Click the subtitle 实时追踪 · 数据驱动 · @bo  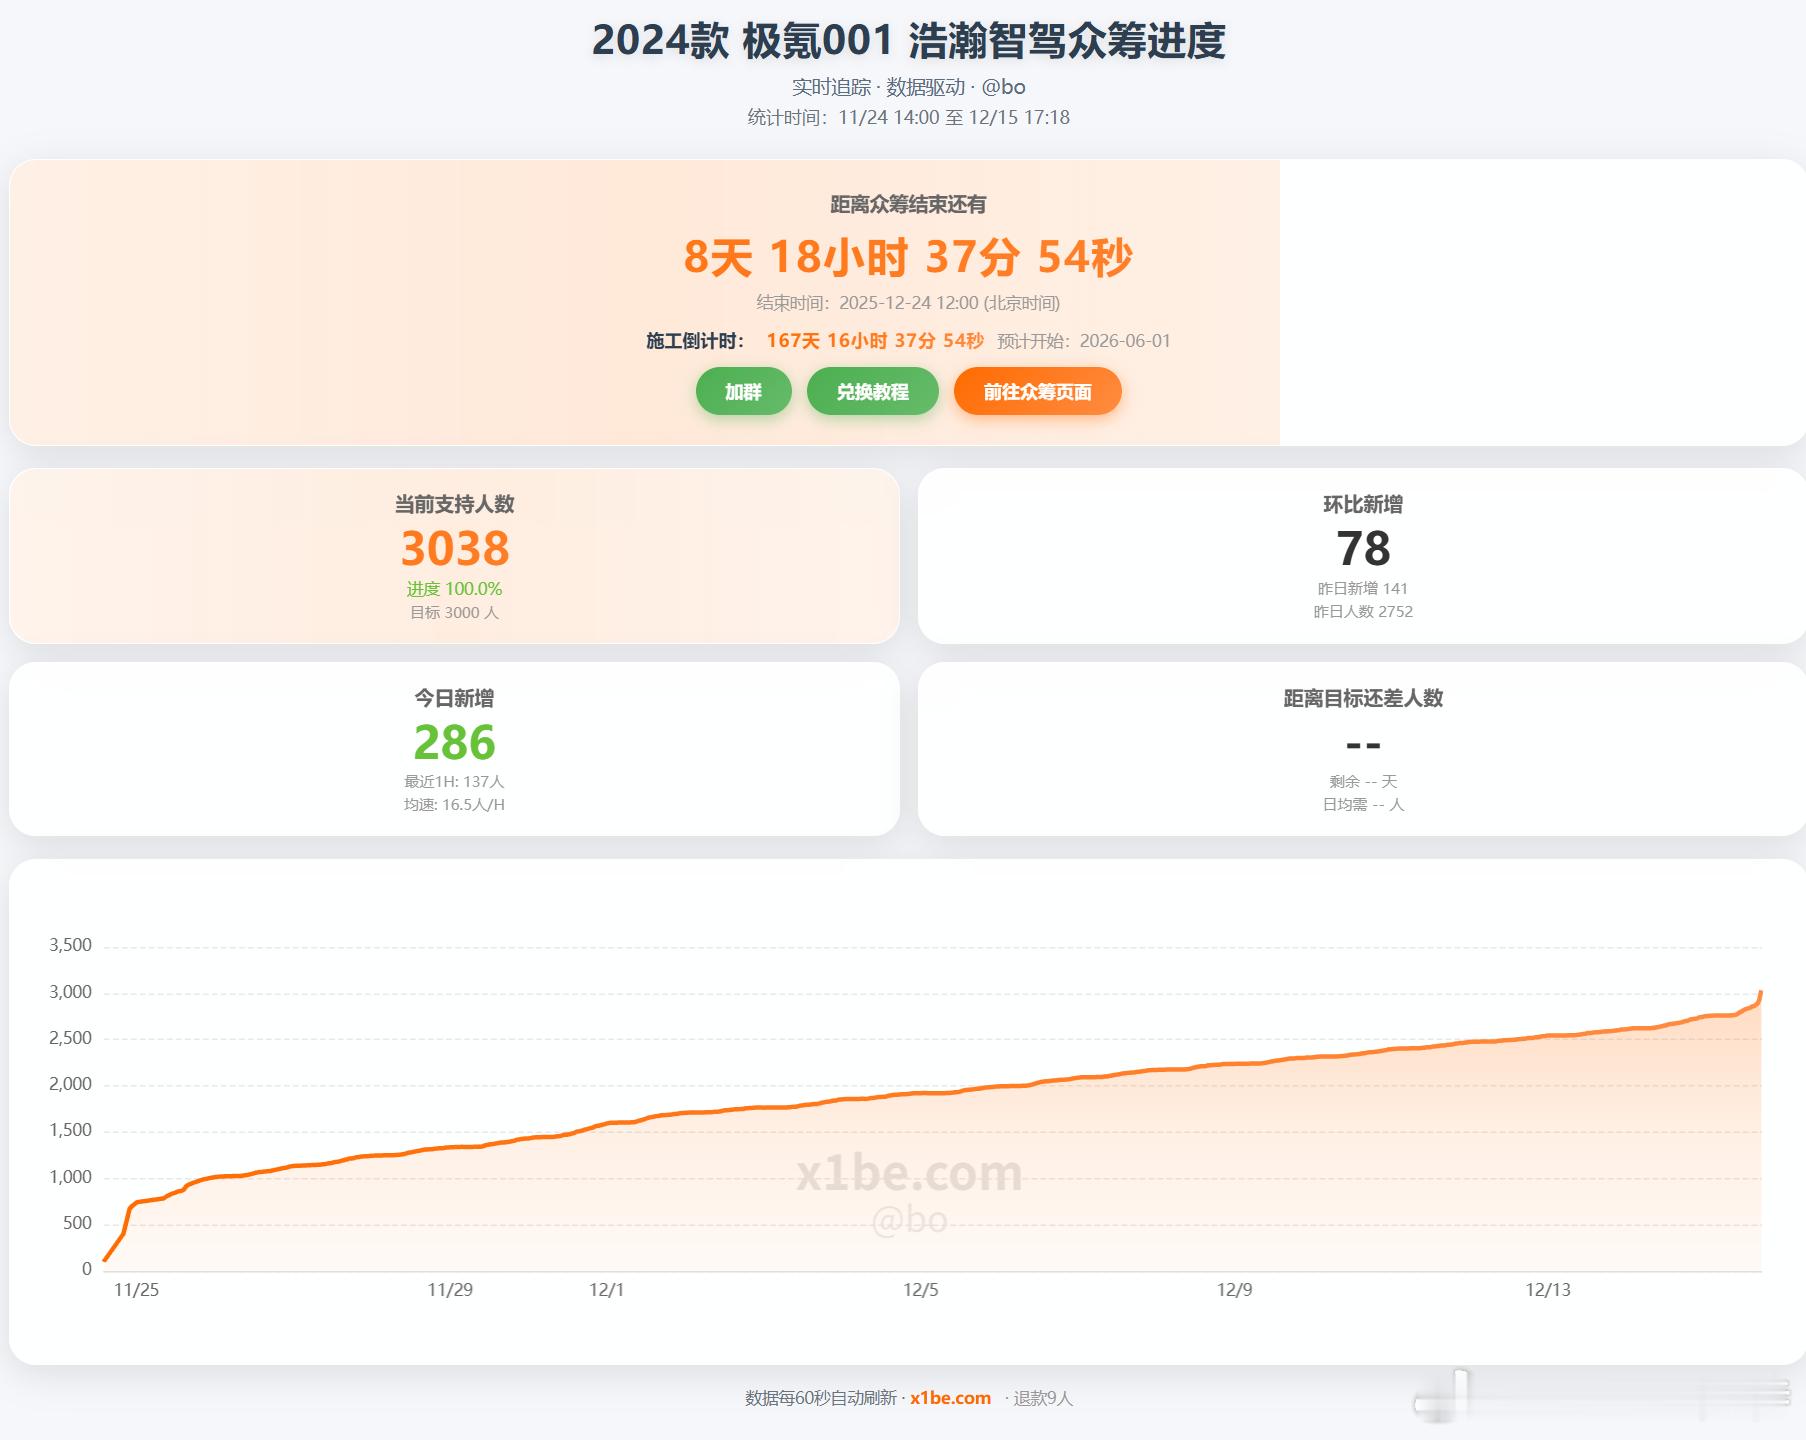[x=908, y=87]
